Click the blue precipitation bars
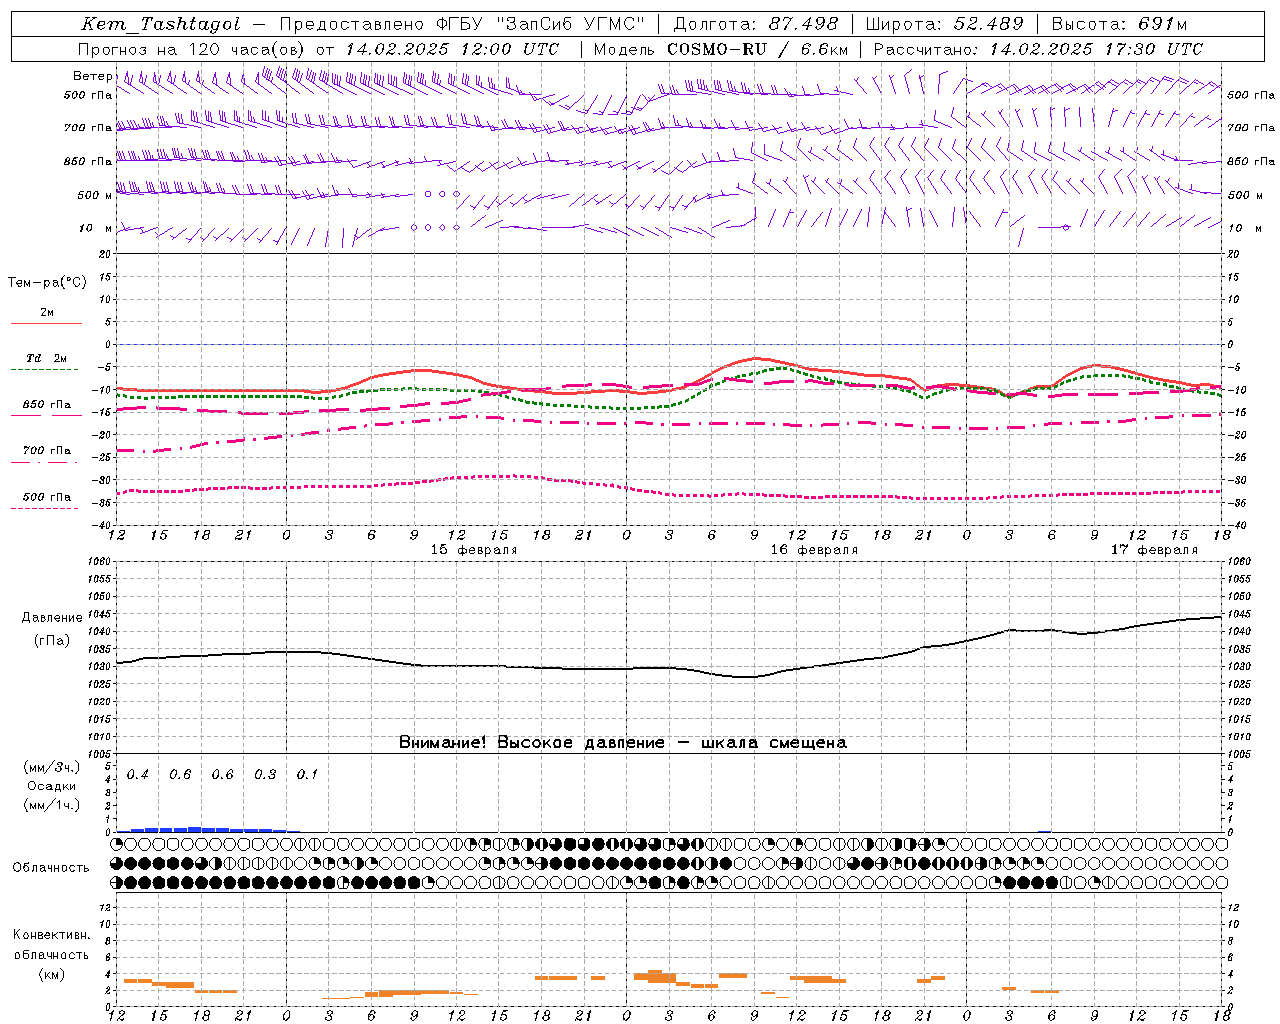The height and width of the screenshot is (1024, 1280). click(210, 829)
